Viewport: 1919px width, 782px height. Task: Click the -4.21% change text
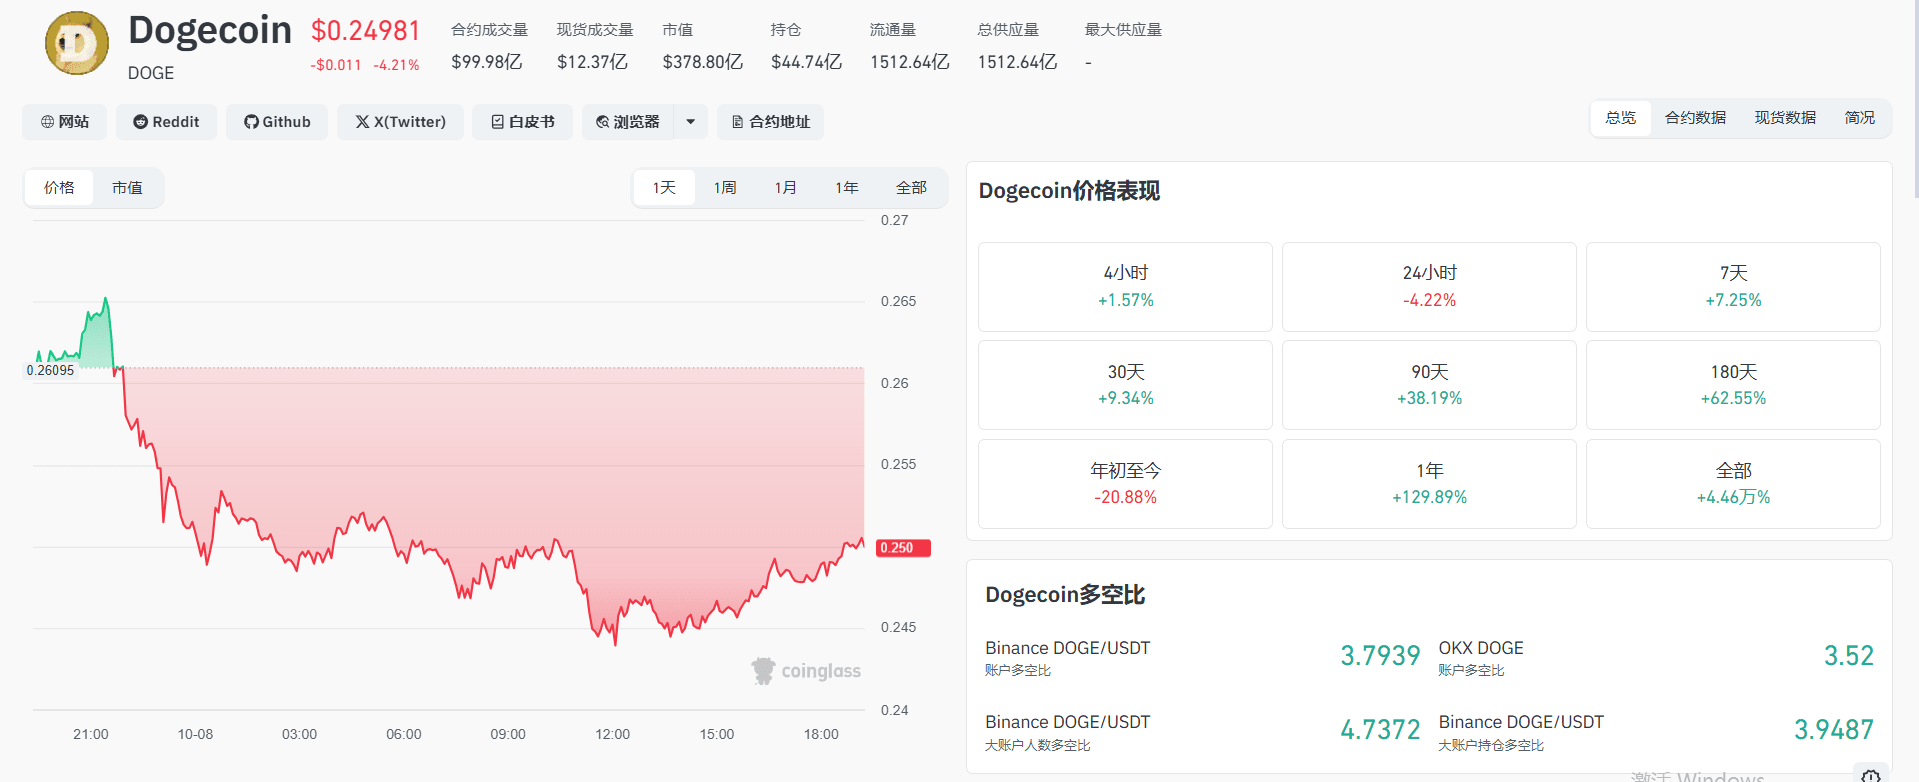click(397, 65)
